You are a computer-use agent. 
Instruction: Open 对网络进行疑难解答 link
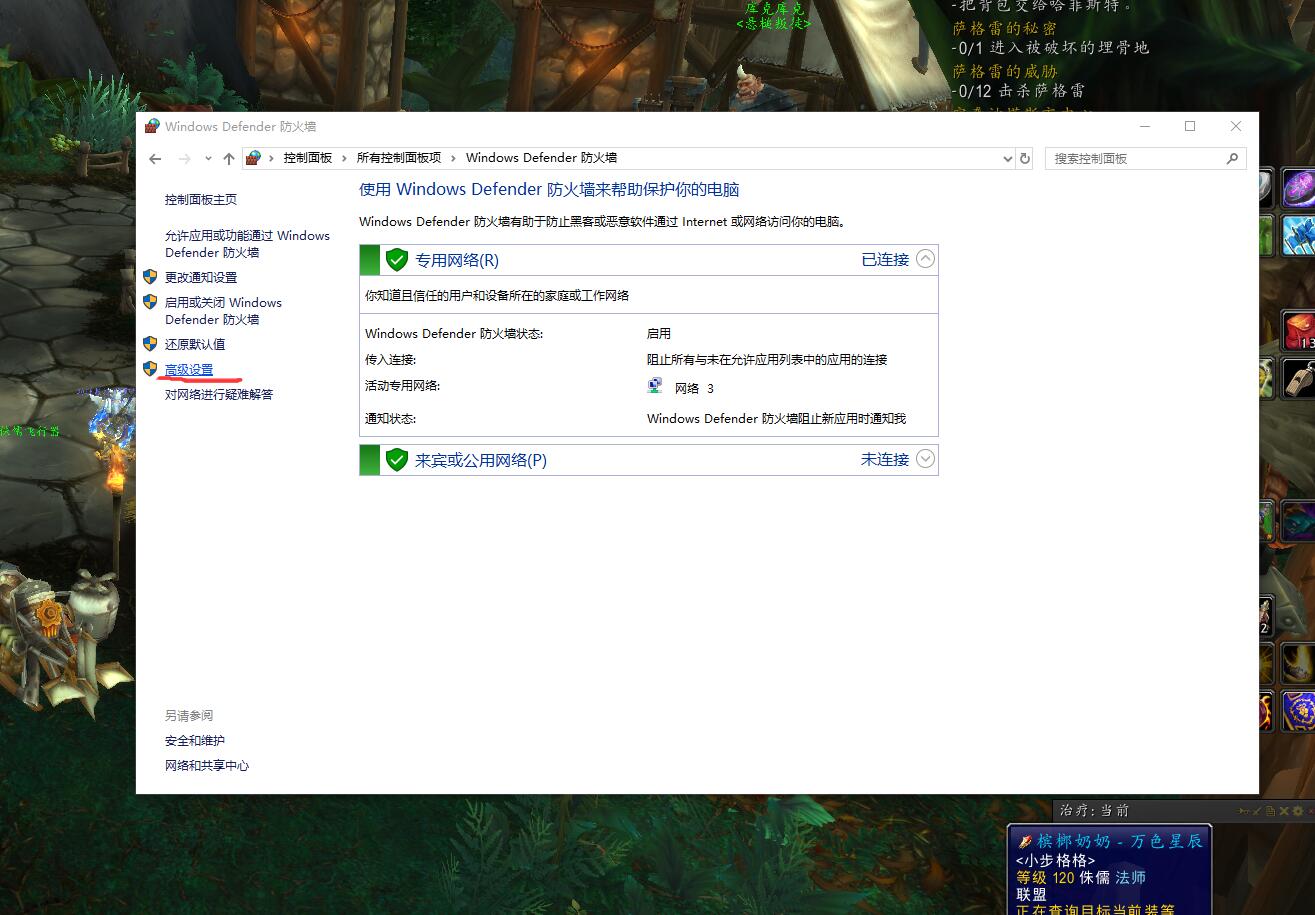click(x=219, y=395)
